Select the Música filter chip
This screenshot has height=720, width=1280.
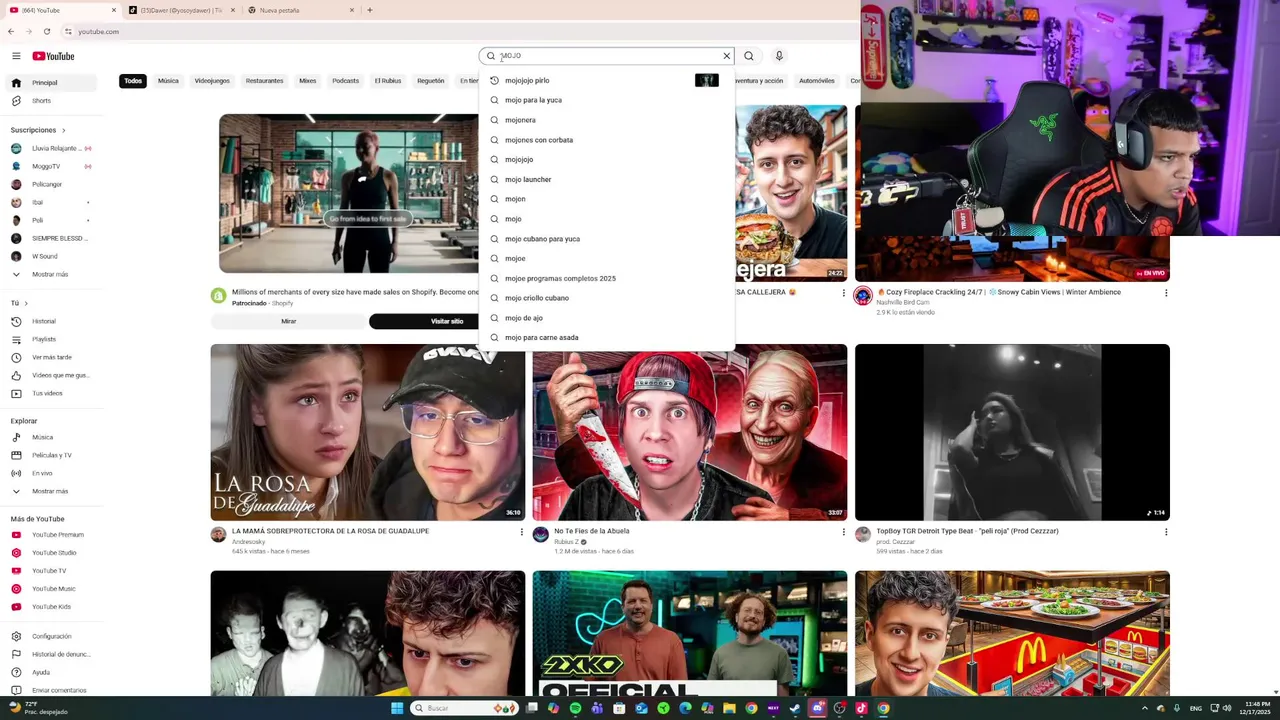coord(168,81)
